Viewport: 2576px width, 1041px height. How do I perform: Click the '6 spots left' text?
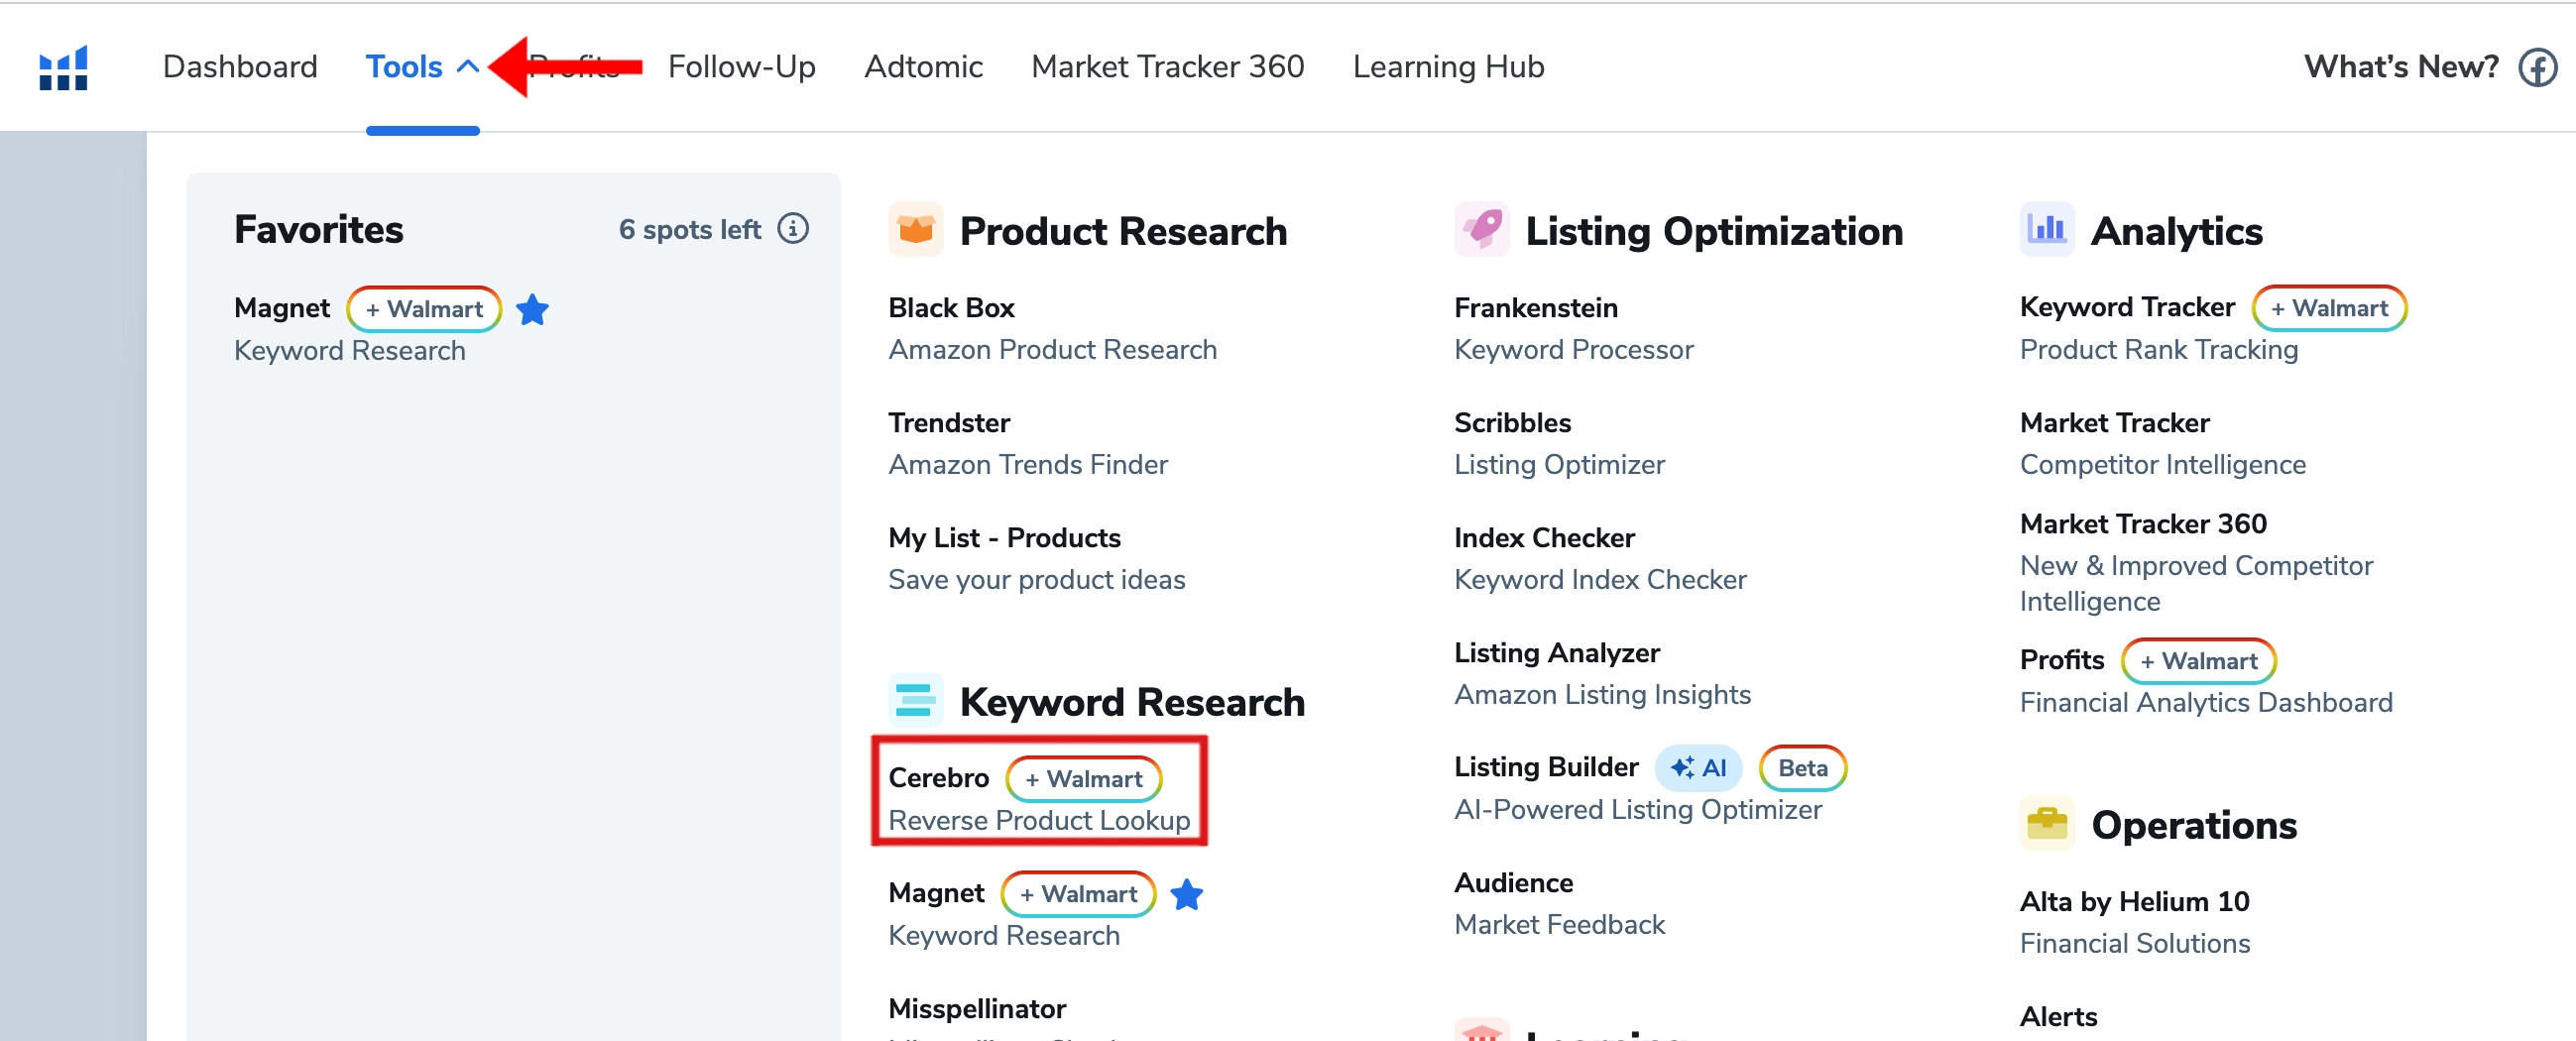(689, 230)
